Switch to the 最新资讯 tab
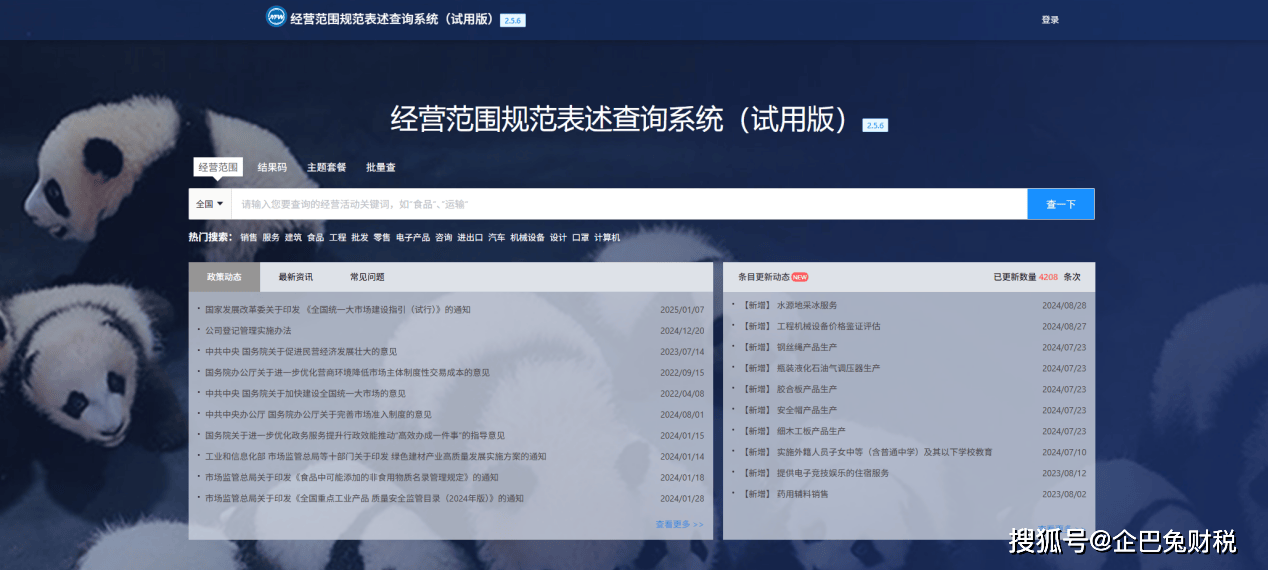 (x=295, y=277)
